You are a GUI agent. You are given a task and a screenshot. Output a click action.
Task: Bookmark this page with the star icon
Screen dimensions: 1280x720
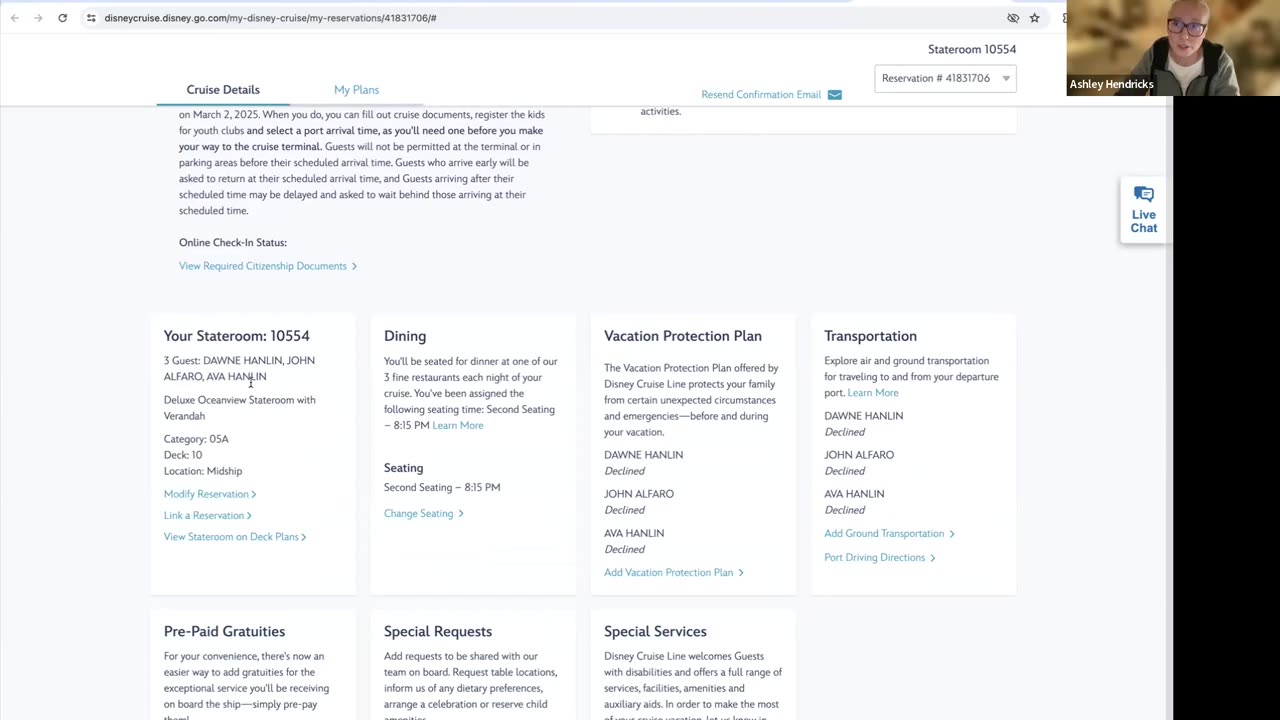(x=1034, y=18)
